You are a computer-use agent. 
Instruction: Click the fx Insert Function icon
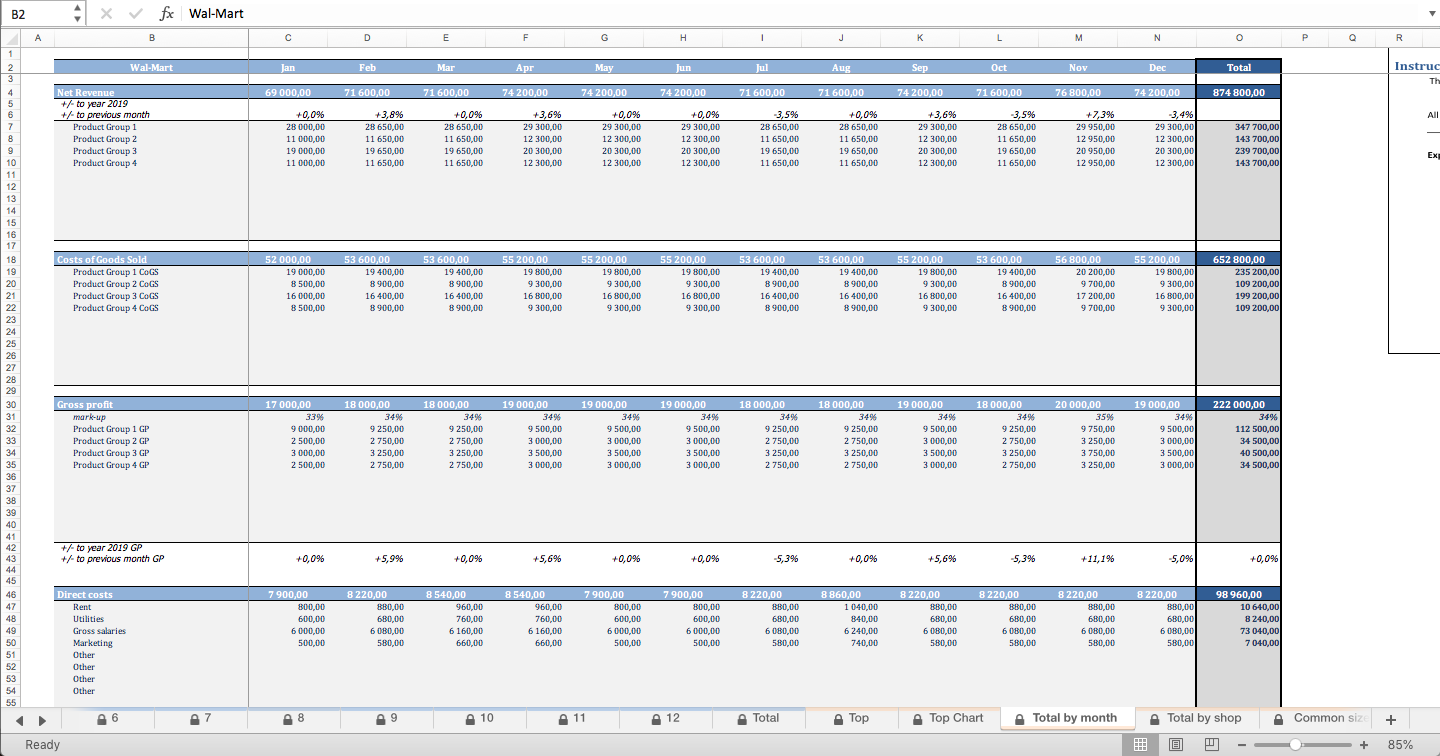167,13
